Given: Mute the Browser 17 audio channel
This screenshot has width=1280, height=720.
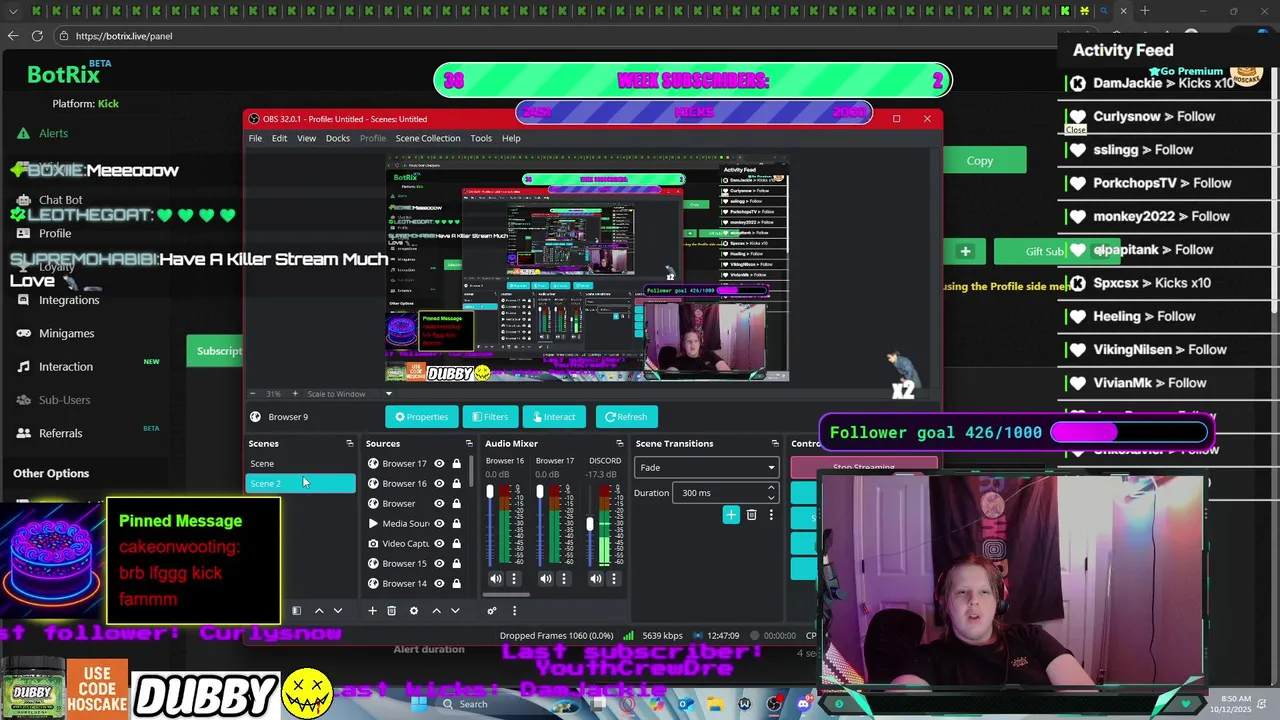Looking at the screenshot, I should pos(546,579).
